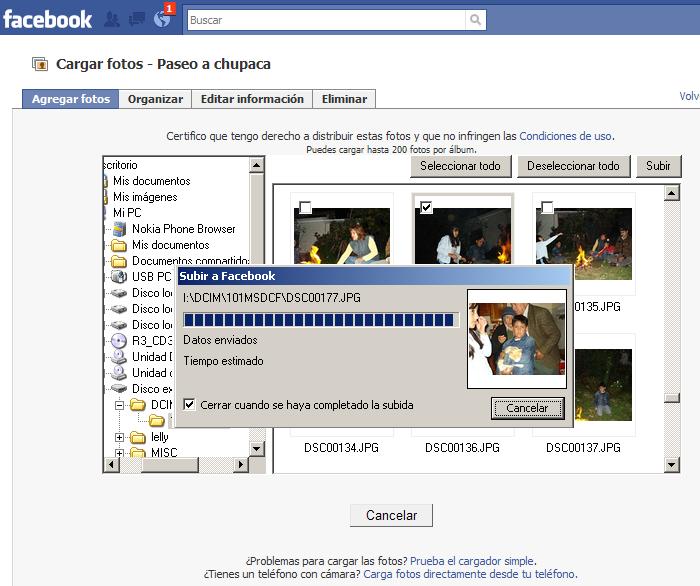Open the notifications globe icon
700x586 pixels.
tap(162, 19)
